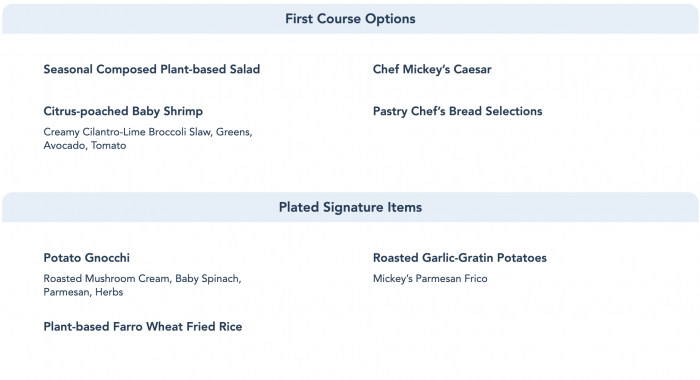The width and height of the screenshot is (700, 380).
Task: Open Chef Mickey's Caesar item
Action: (x=432, y=69)
